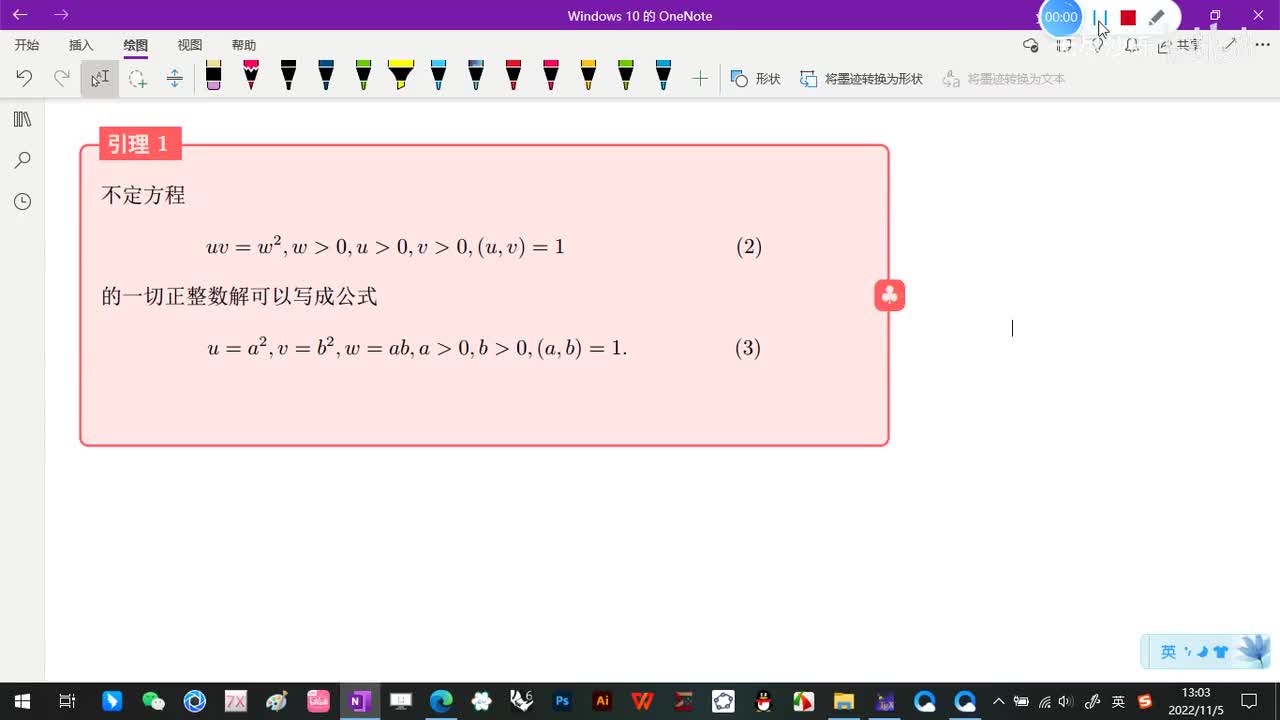Open File Explorer from the taskbar
Screen dimensions: 1280x720
[x=844, y=701]
